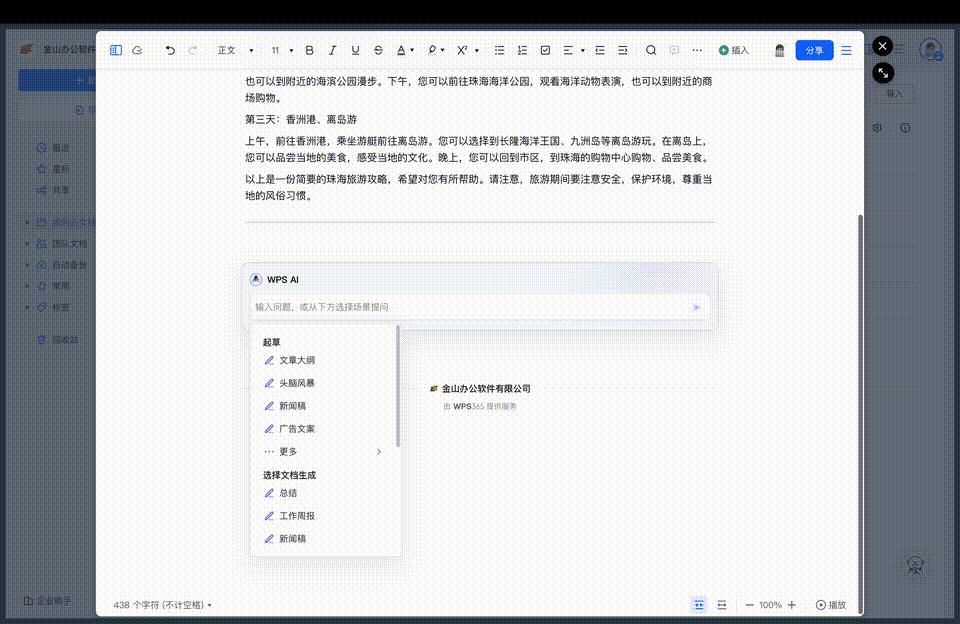Click the undo icon
The image size is (960, 624).
pyautogui.click(x=170, y=50)
